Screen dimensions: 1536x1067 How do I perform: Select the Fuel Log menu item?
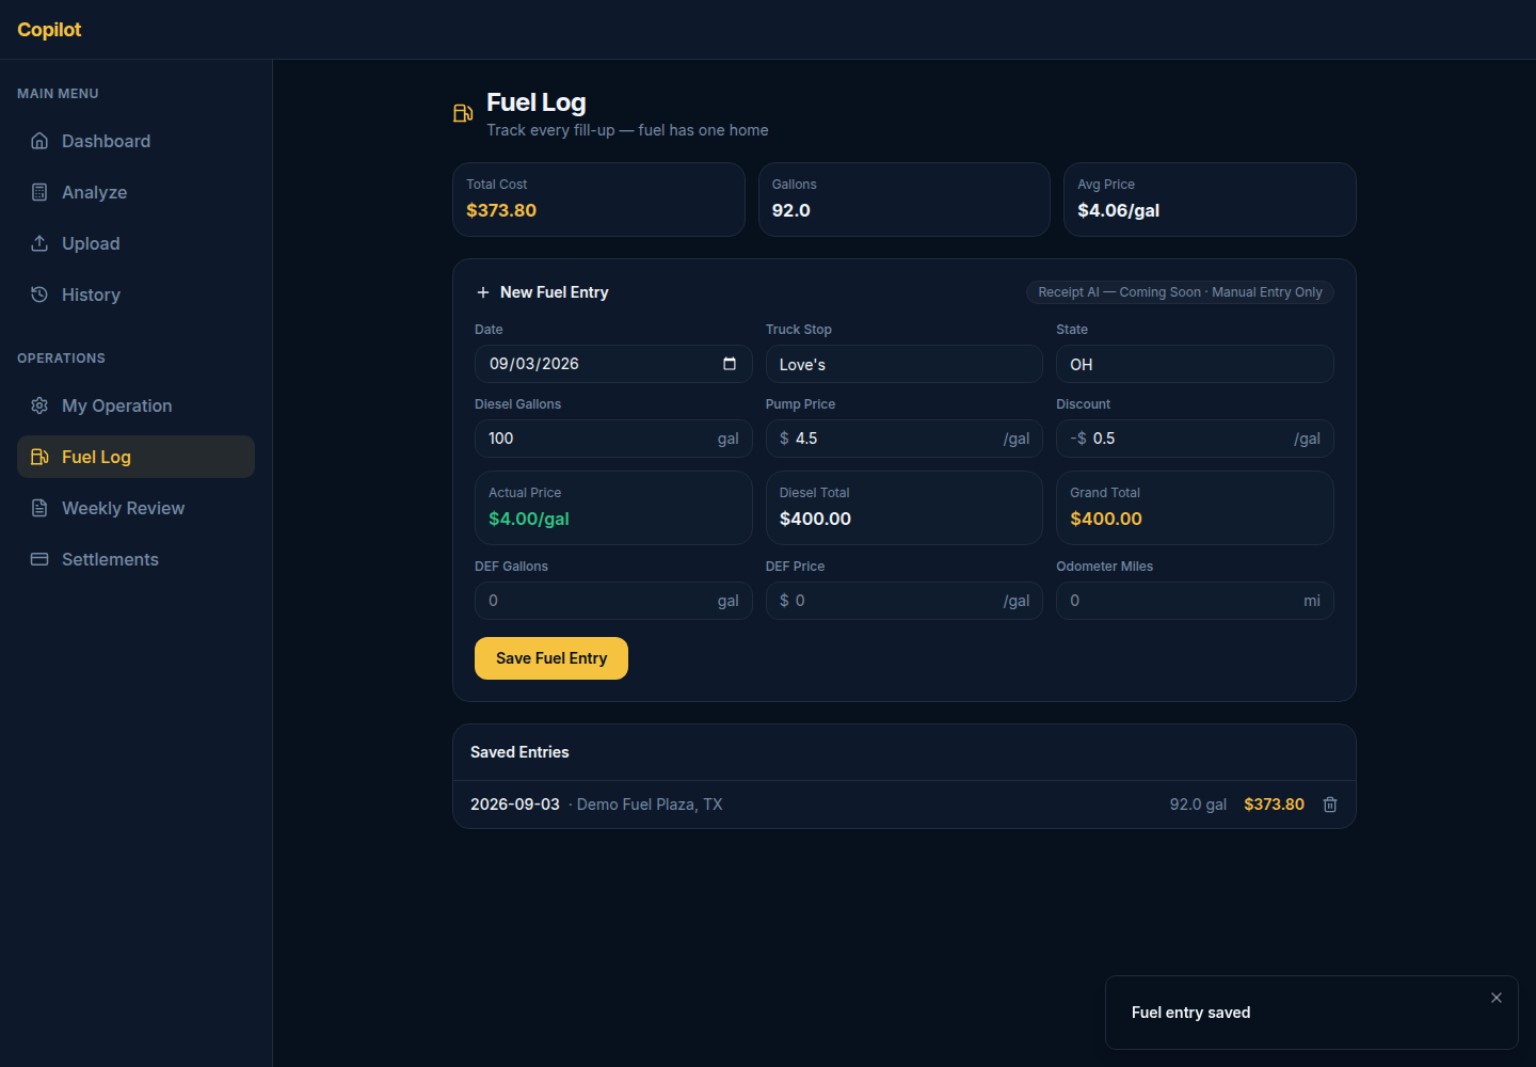click(x=136, y=457)
